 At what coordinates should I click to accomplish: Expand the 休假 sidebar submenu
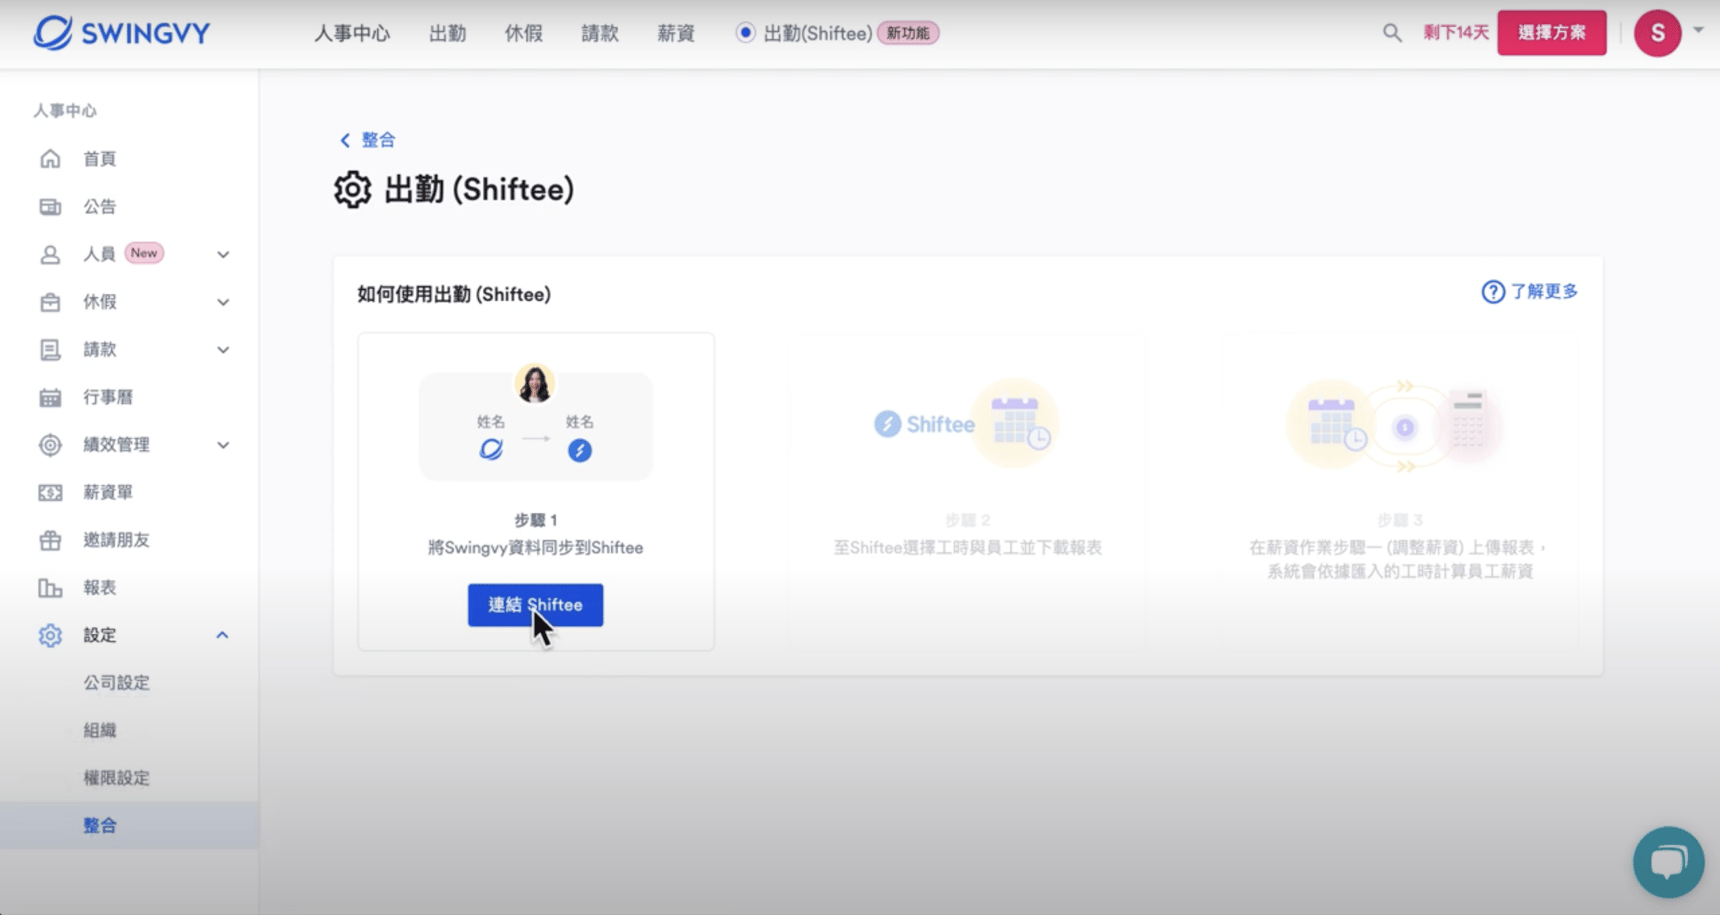click(223, 302)
